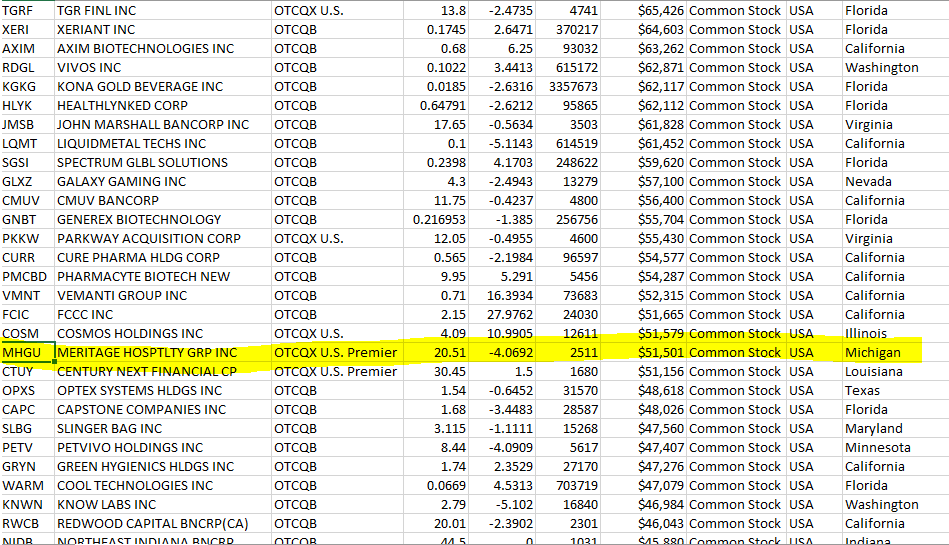949x545 pixels.
Task: Click XERIANT INC company cell
Action: click(x=163, y=30)
